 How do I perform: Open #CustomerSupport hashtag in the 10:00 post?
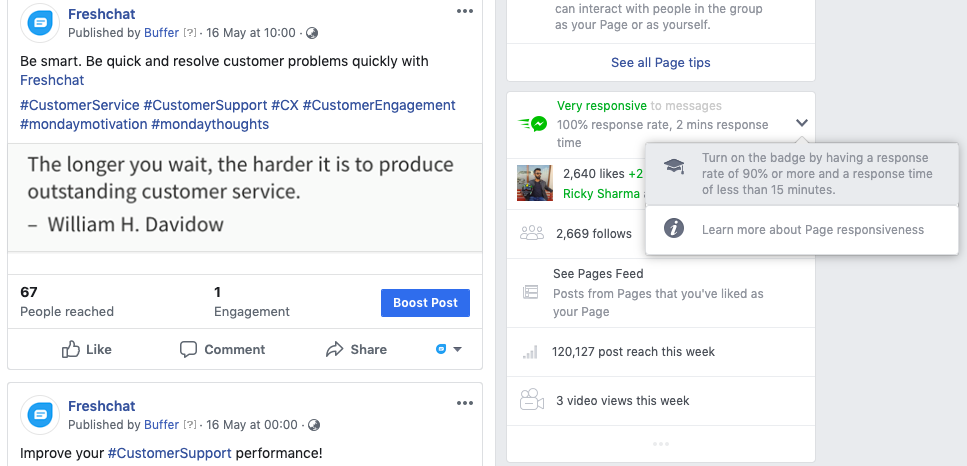pos(205,105)
